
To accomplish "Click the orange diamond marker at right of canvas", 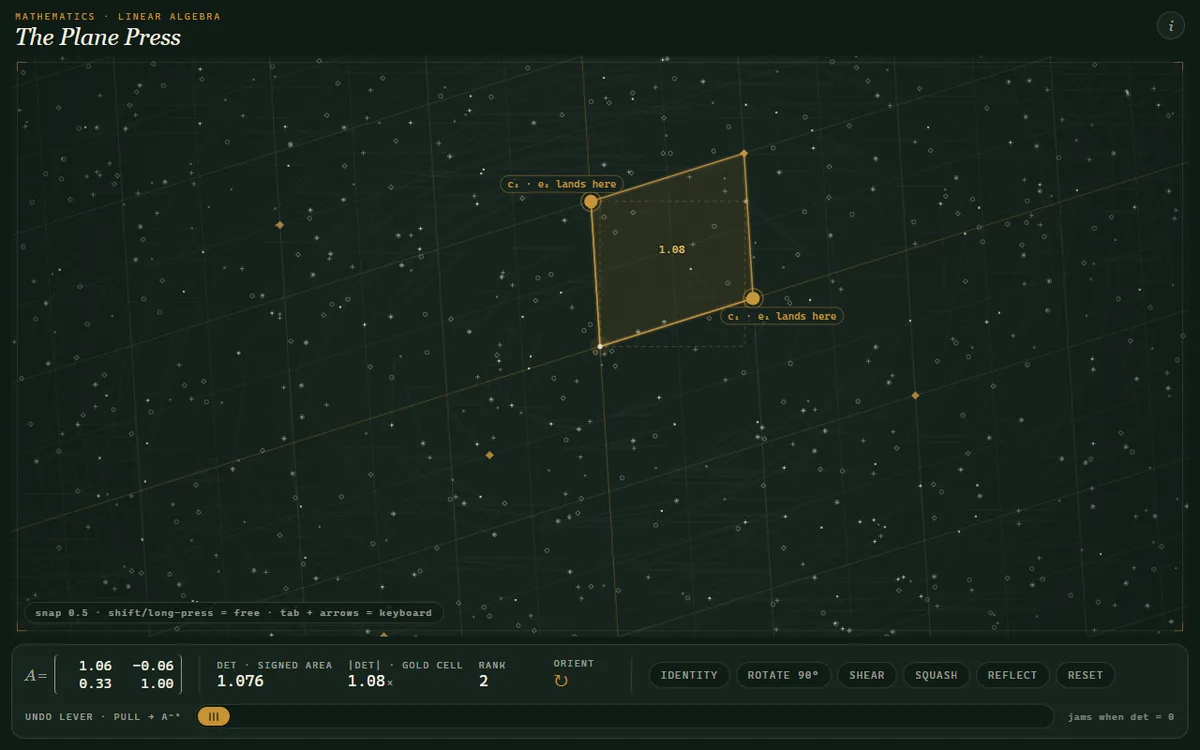I will click(x=915, y=396).
